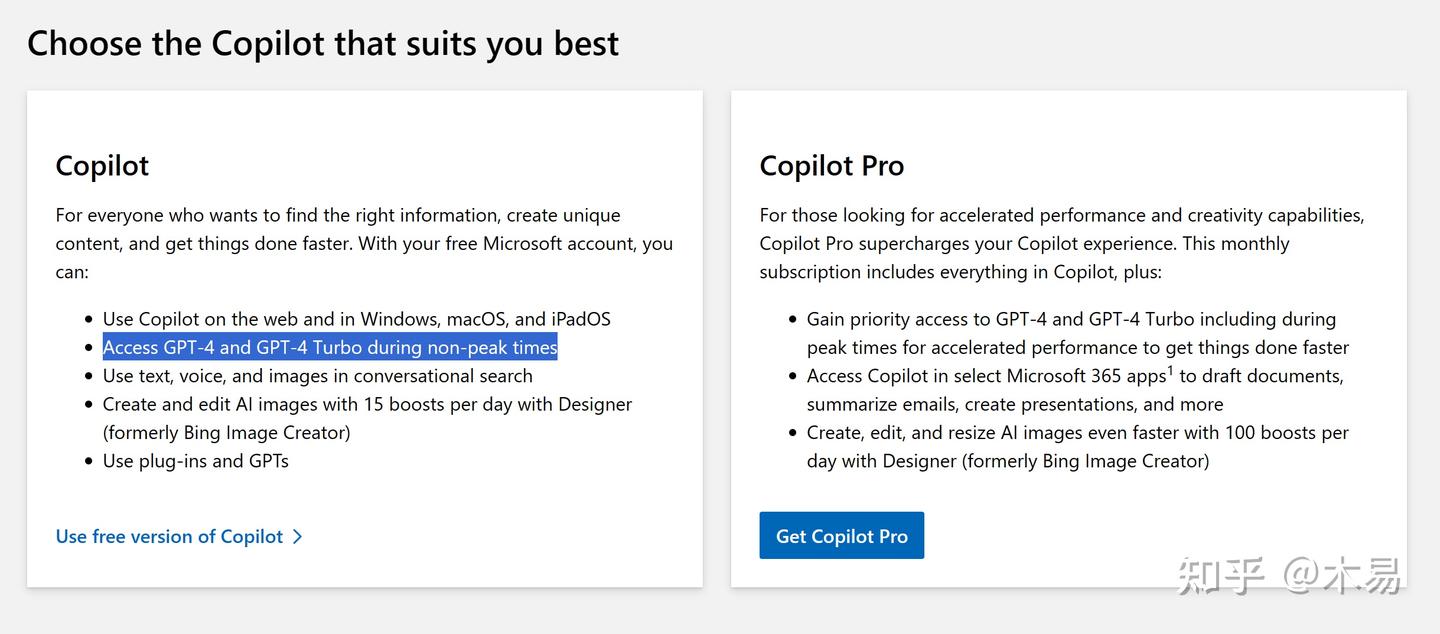Click the footnote superscript 1 after Microsoft 365 apps

pos(1170,370)
